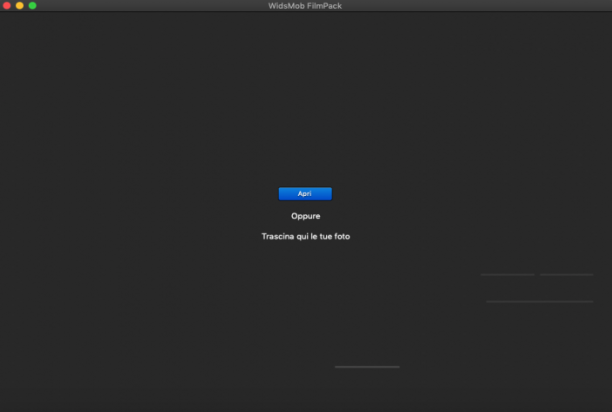Minimize the WidsMob FilmPack window

coord(20,5)
